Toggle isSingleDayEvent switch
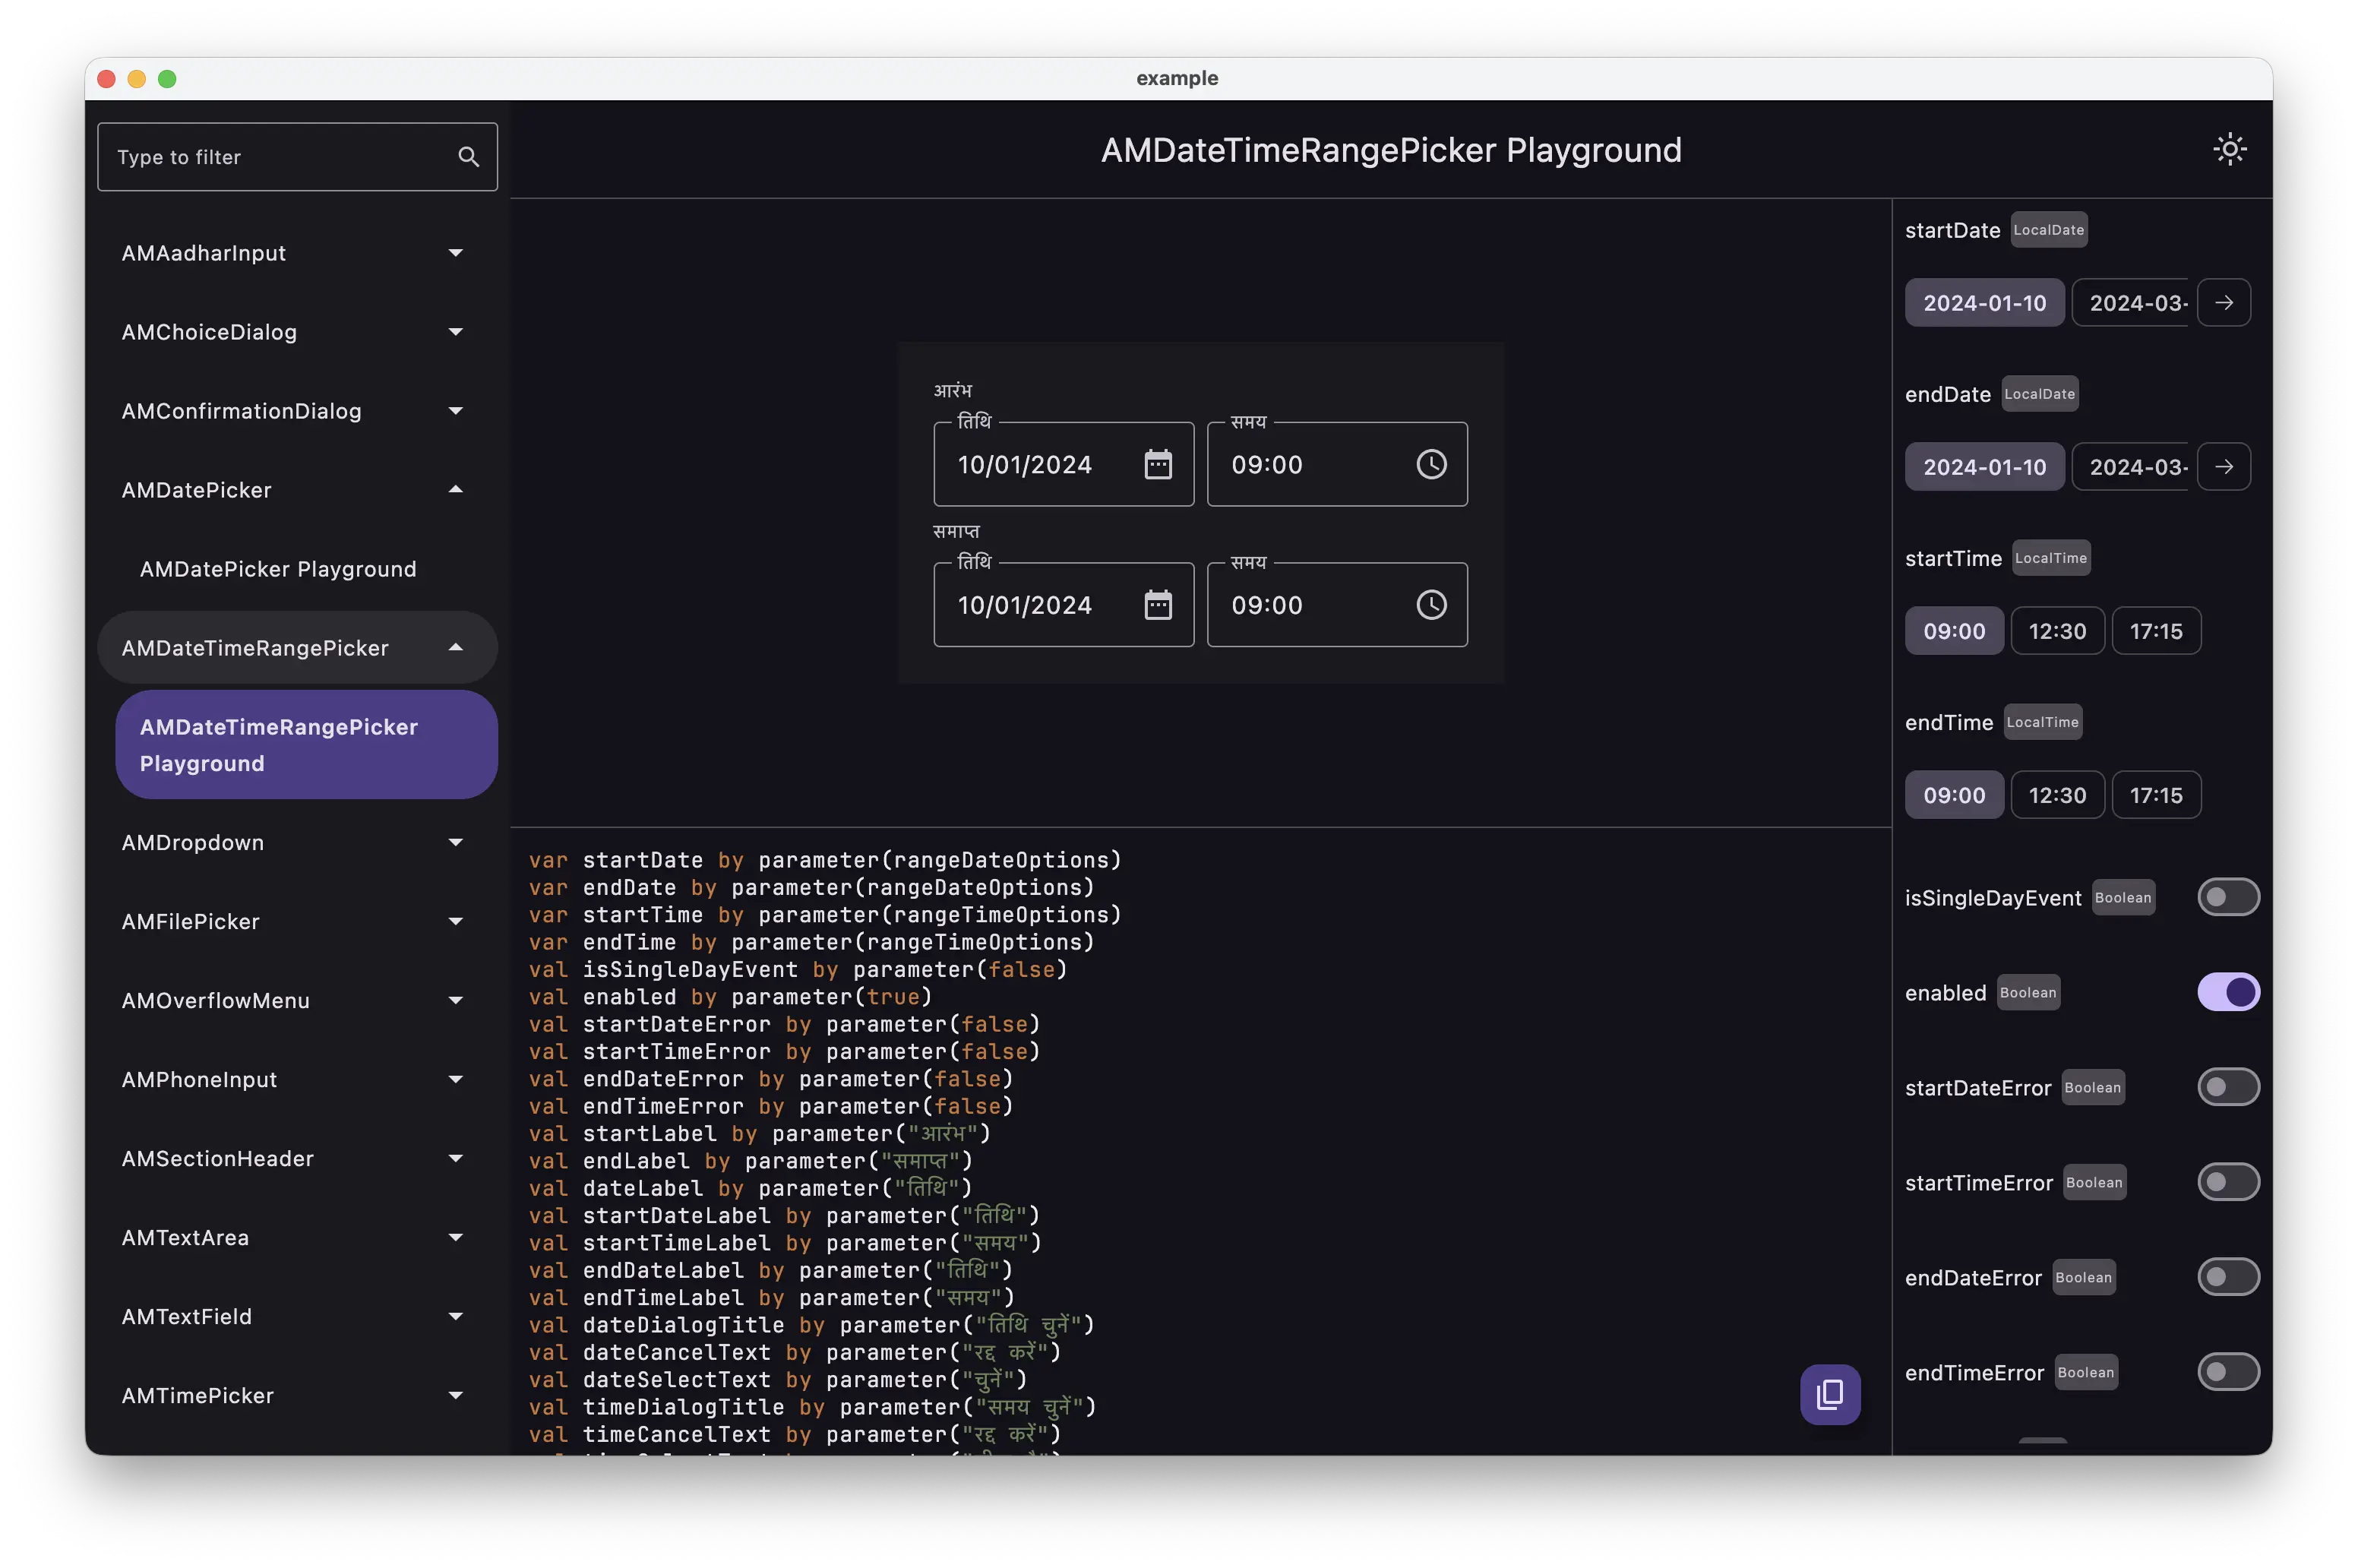This screenshot has height=1568, width=2358. click(2228, 897)
